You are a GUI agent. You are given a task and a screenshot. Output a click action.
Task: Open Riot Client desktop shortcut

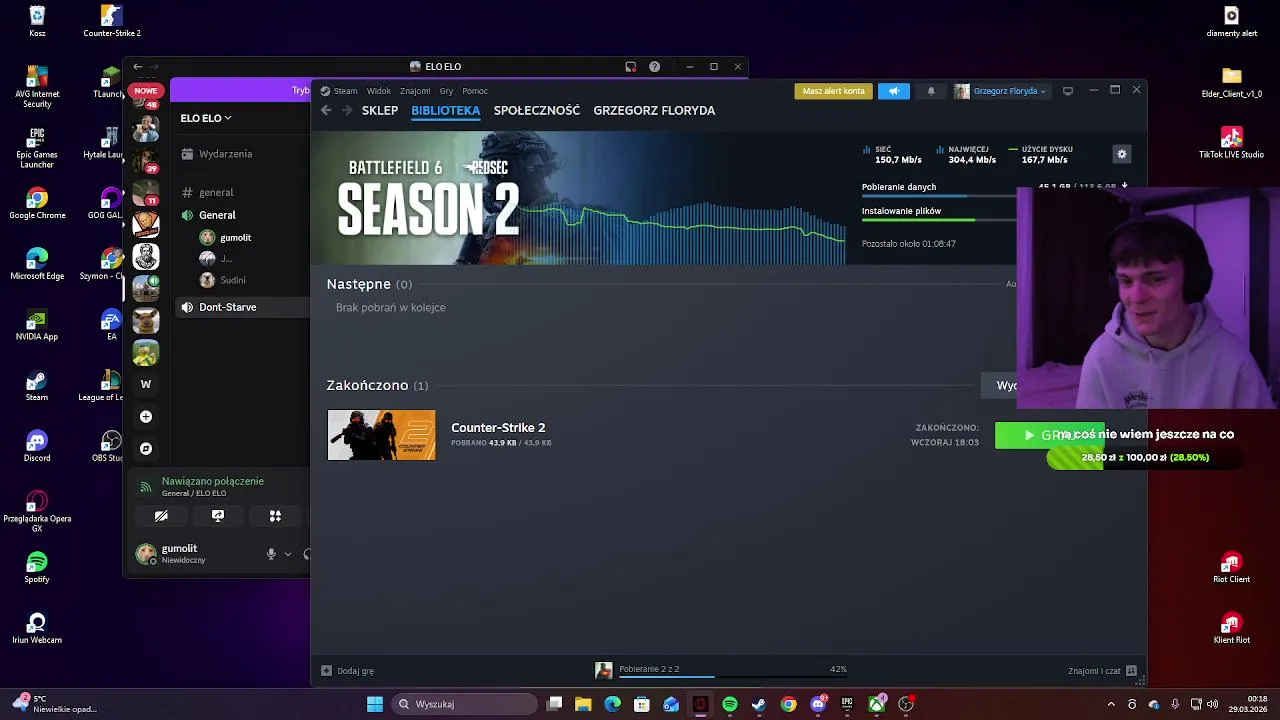coord(1231,567)
